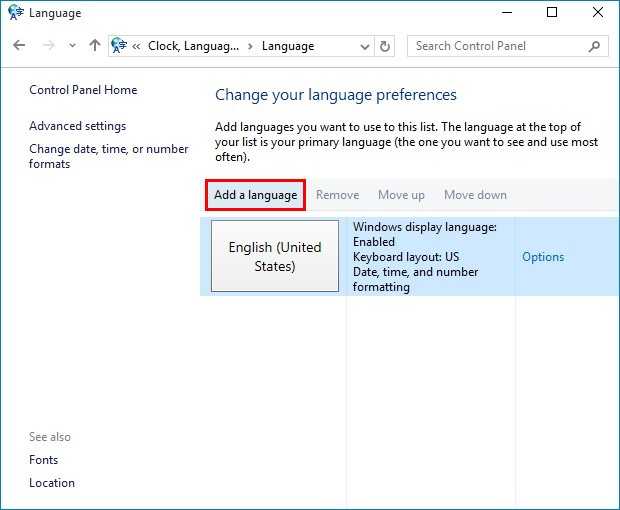Open Change date, time, or number formats
This screenshot has width=620, height=510.
coord(109,156)
